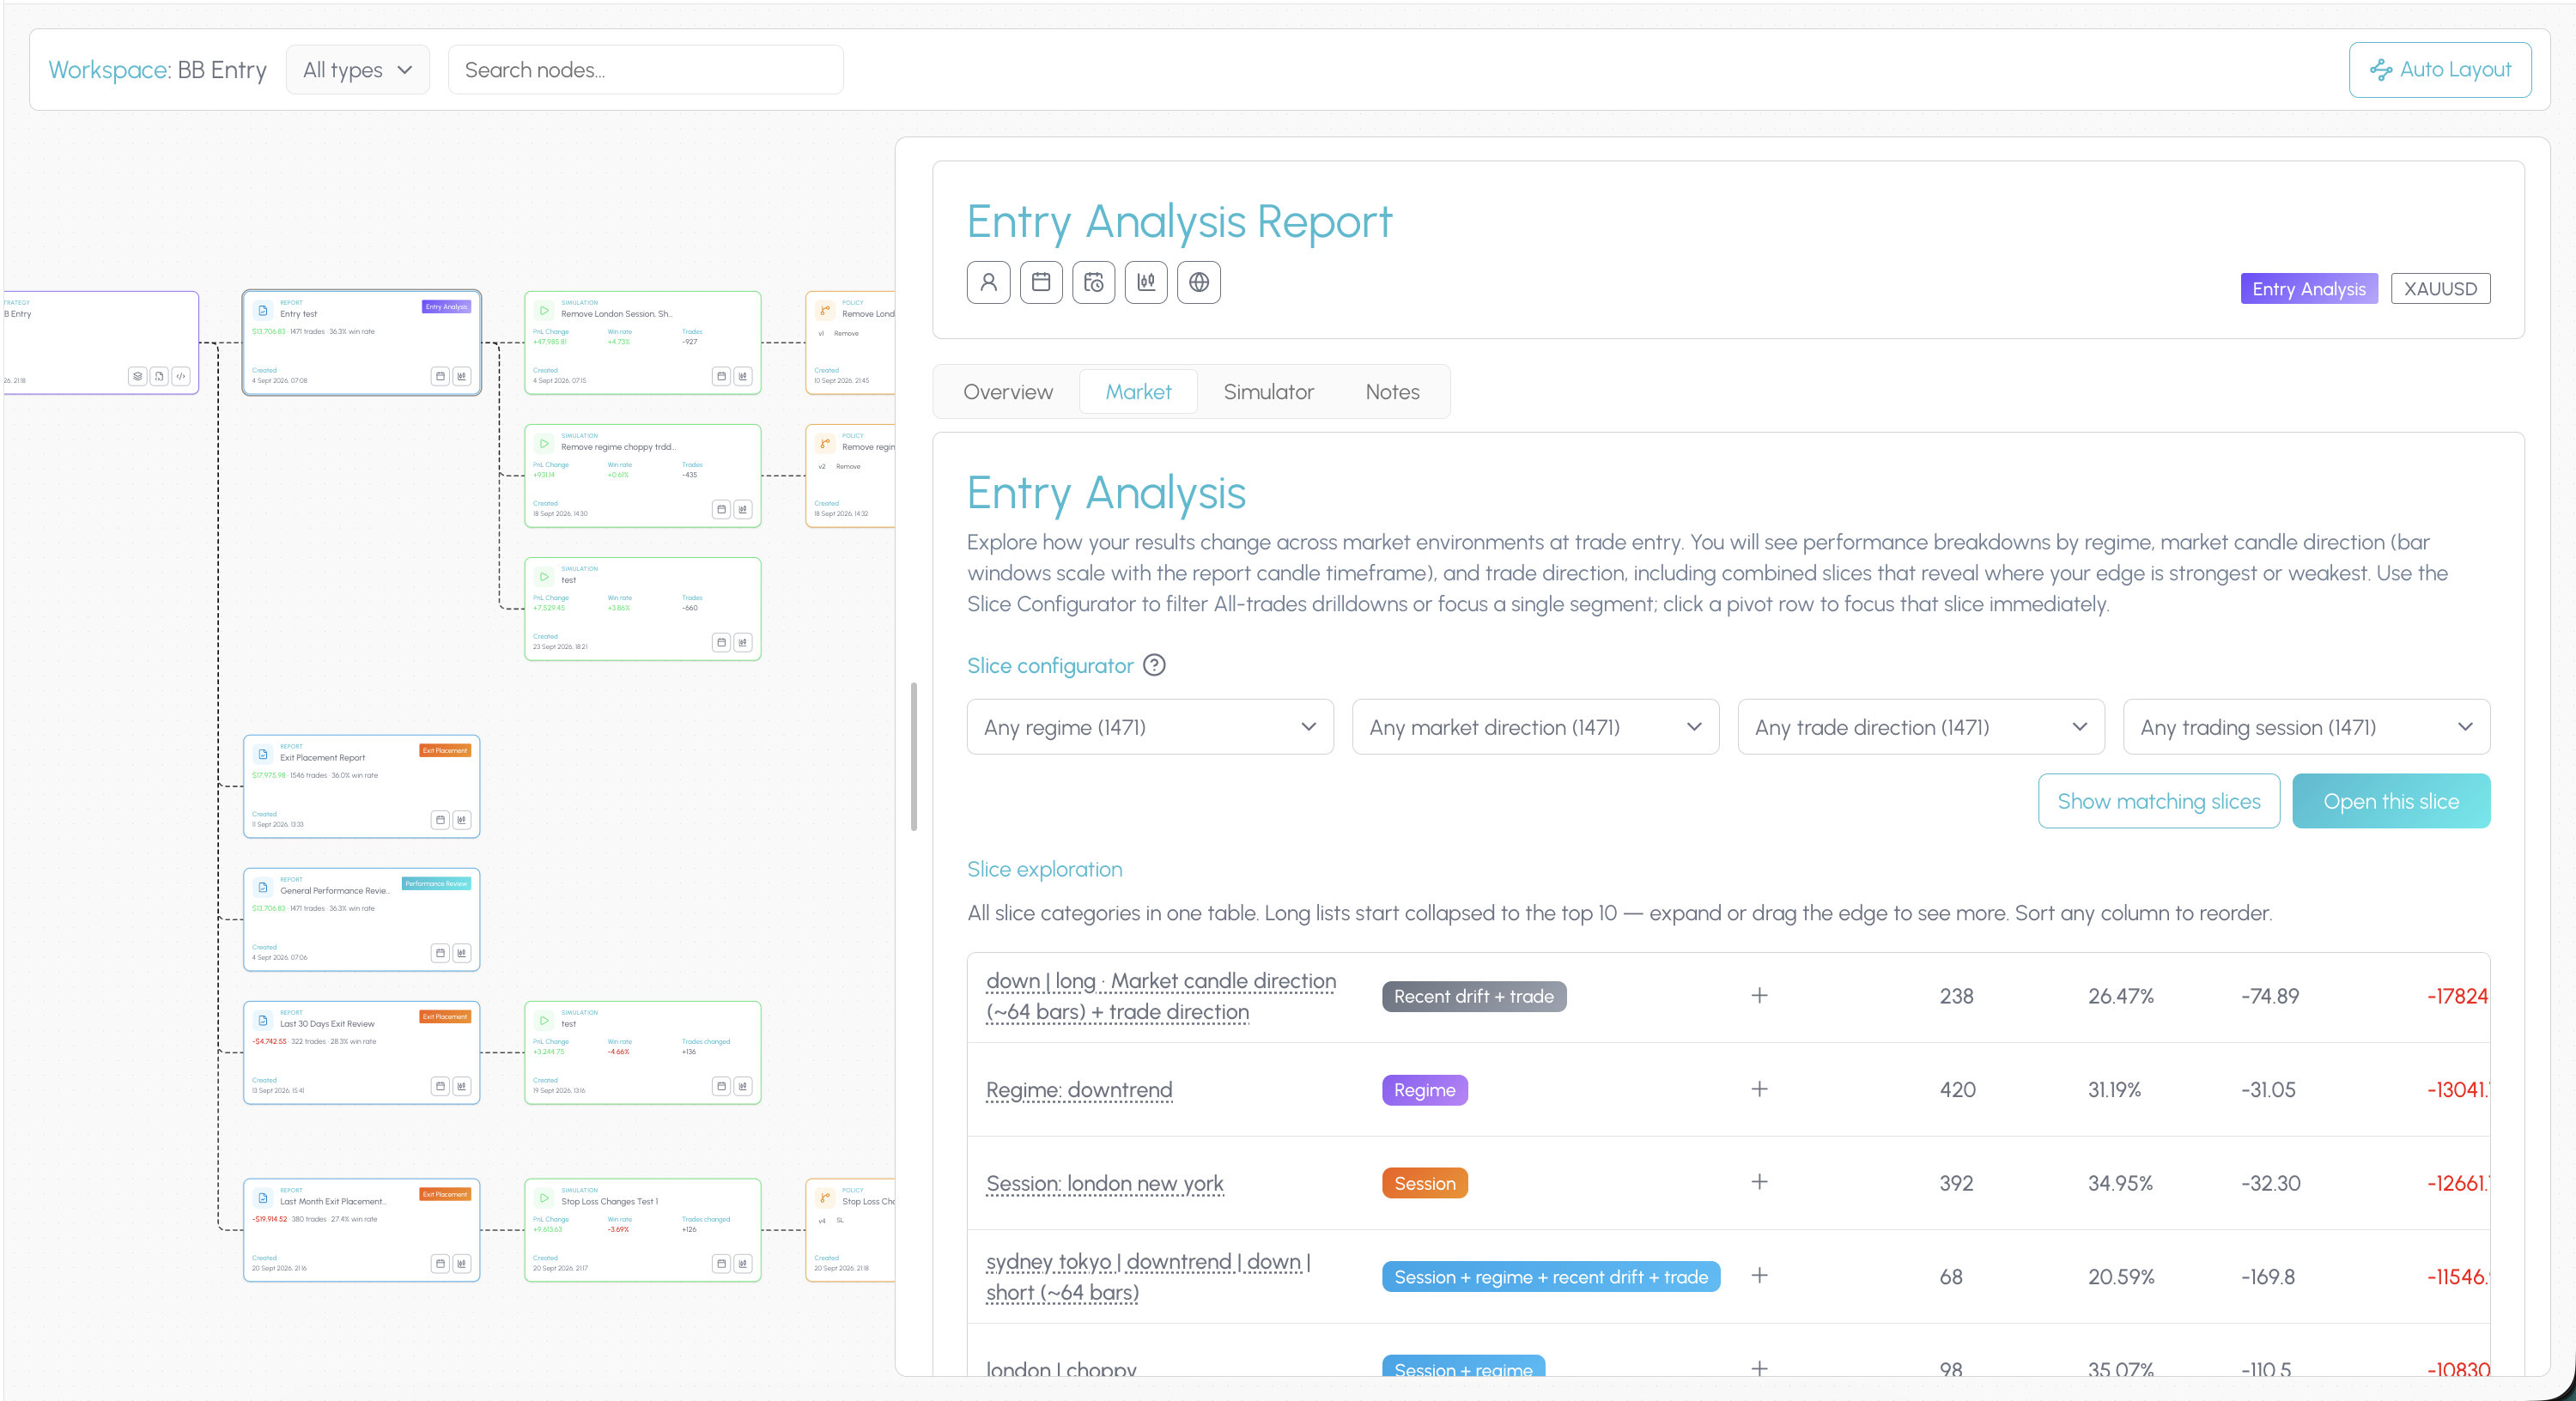Click candlestick icon on Remove regime choppy simulation
Screen dimensions: 2576x1401
743,509
